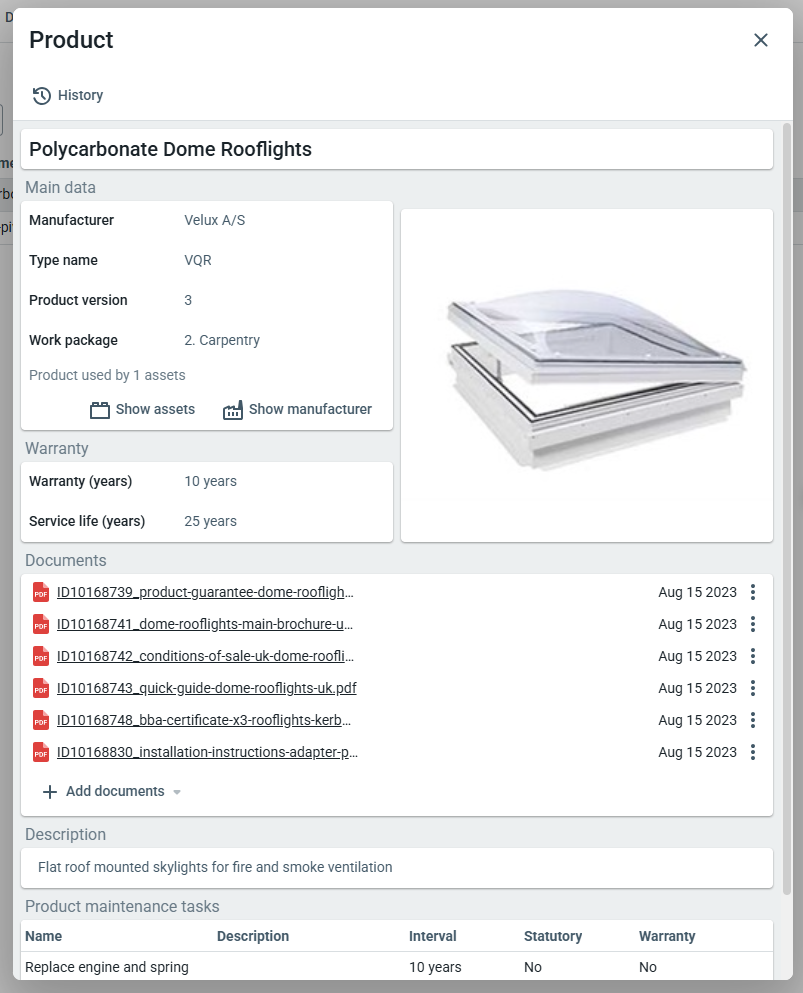Viewport: 803px width, 993px height.
Task: Click PDF icon of product-guarantee file
Action: (41, 592)
